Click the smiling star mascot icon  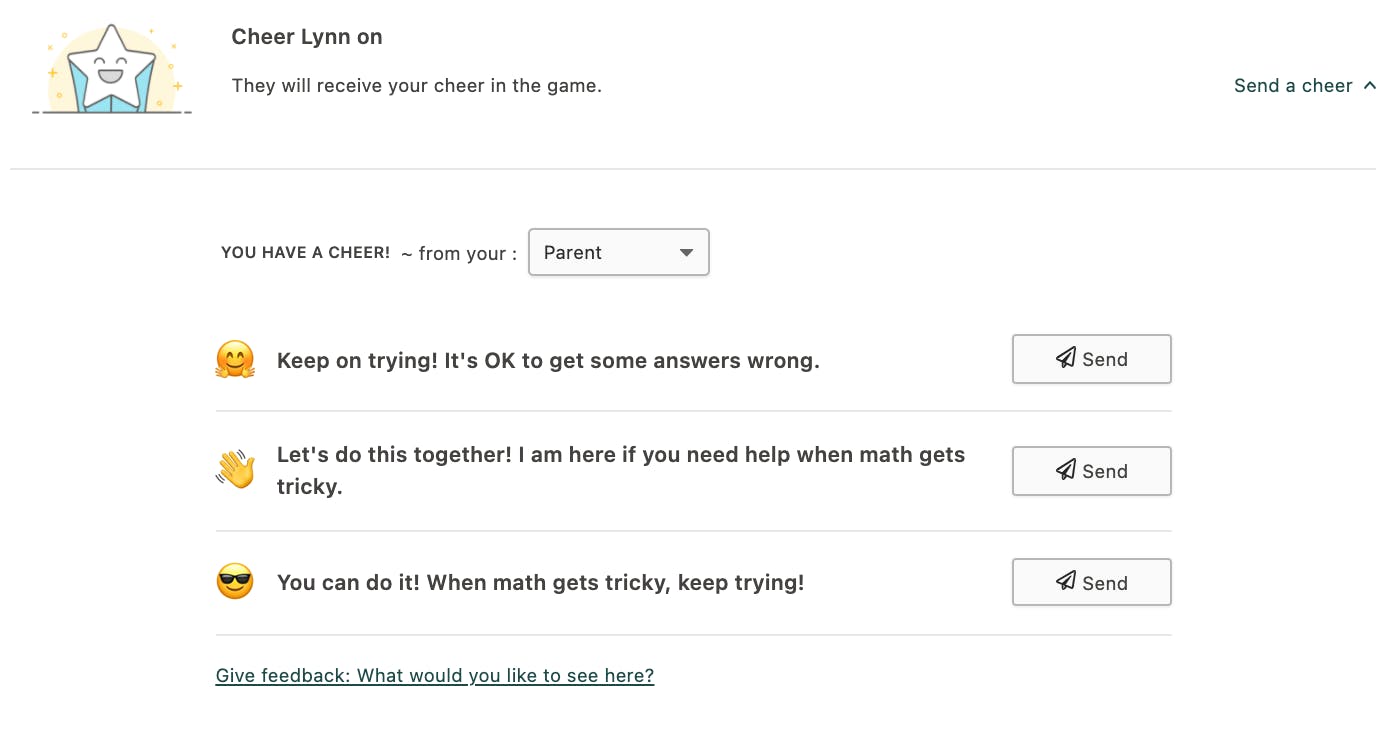(111, 70)
